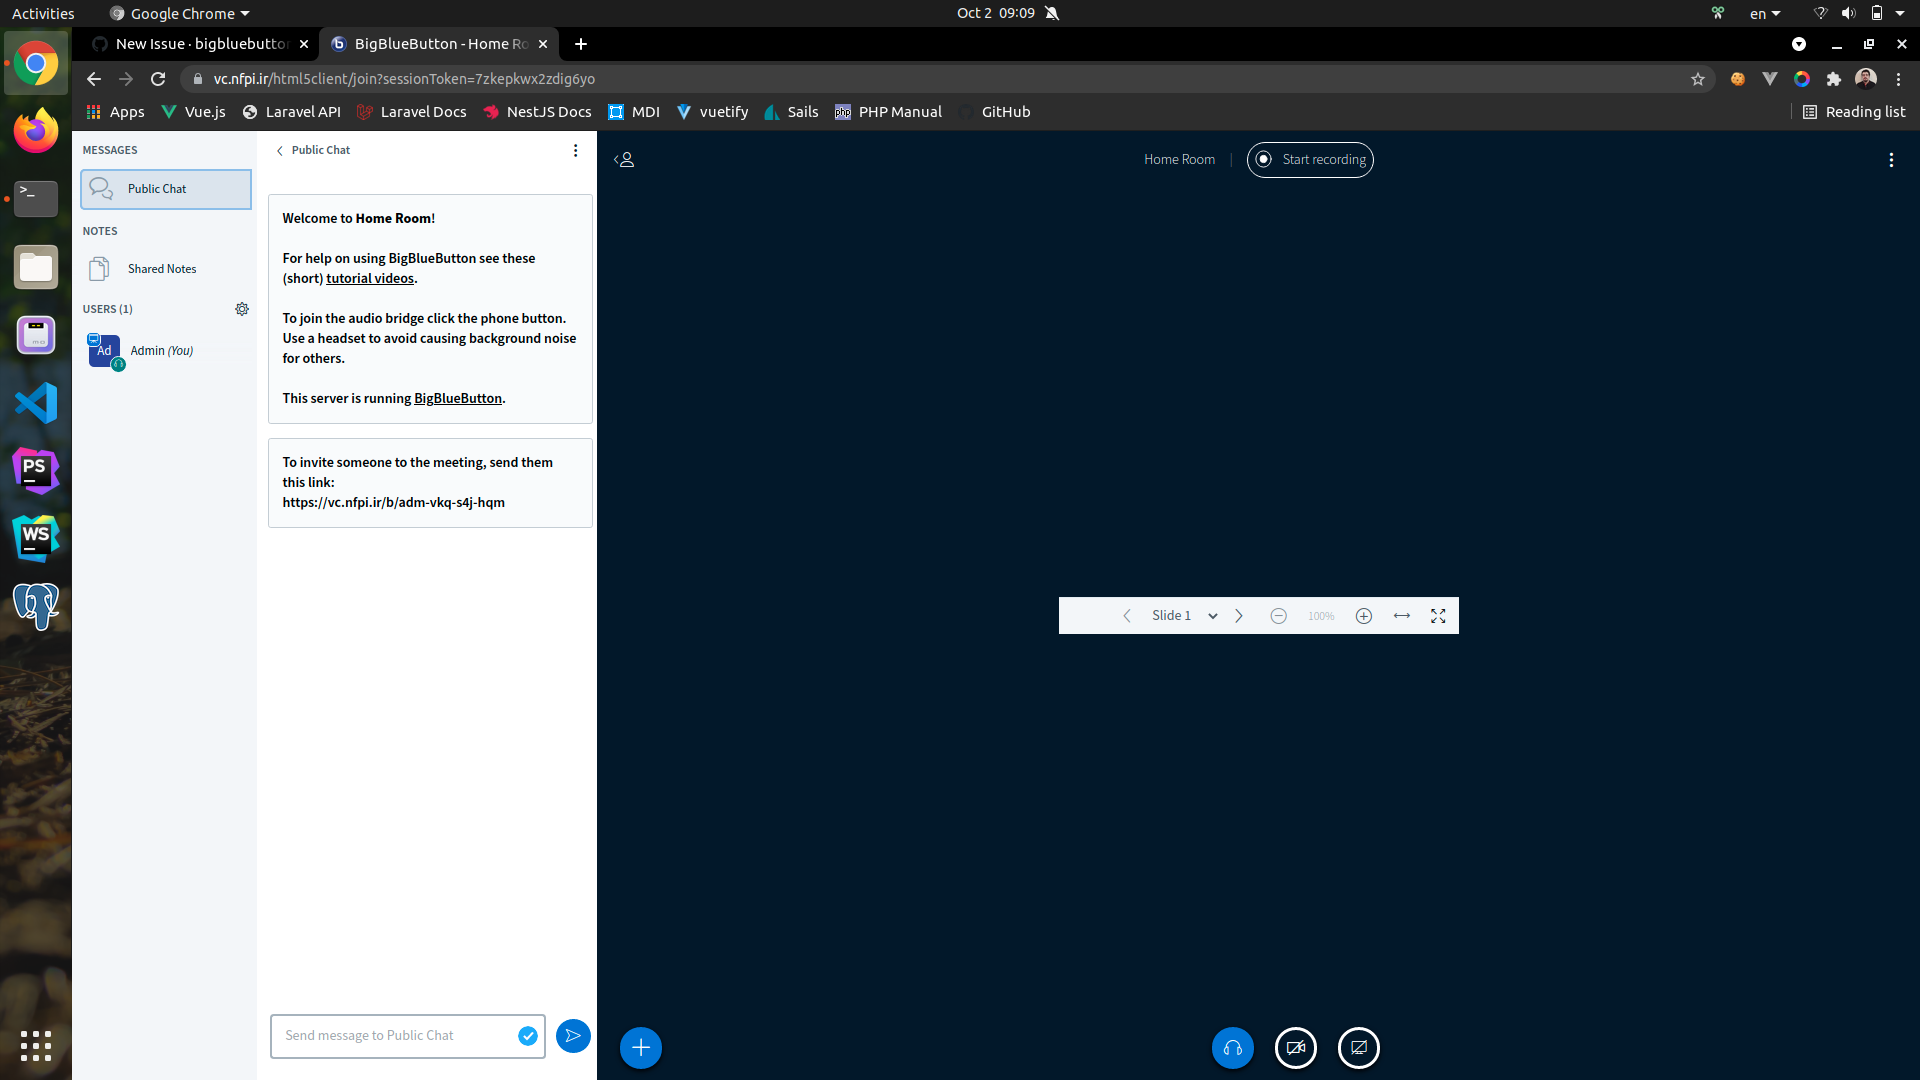The width and height of the screenshot is (1920, 1080).
Task: Make the presentation fullscreen
Action: point(1438,615)
